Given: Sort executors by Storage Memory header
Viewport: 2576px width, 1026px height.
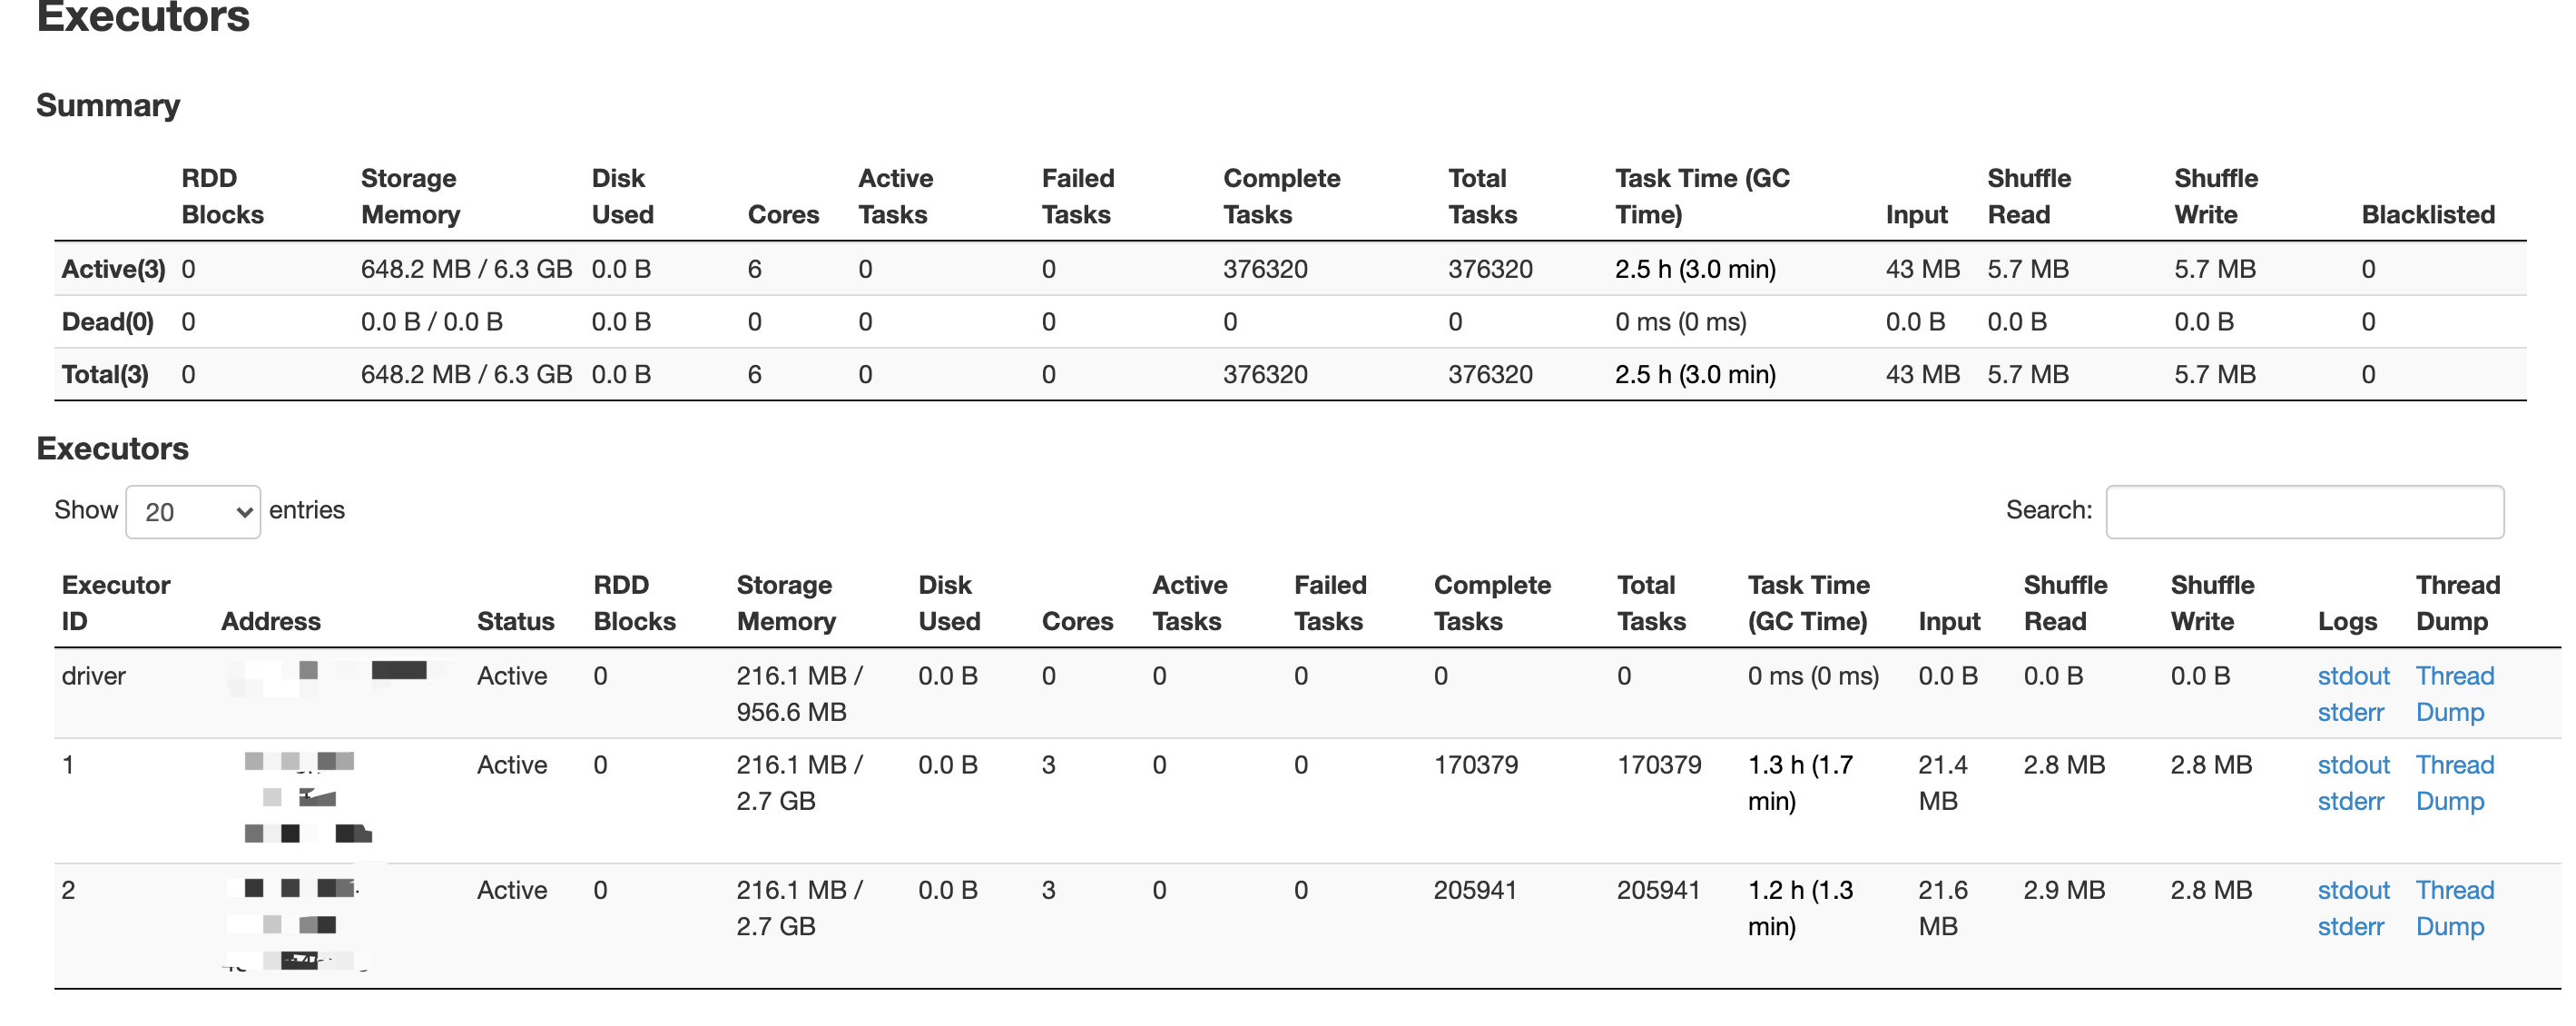Looking at the screenshot, I should (x=785, y=603).
